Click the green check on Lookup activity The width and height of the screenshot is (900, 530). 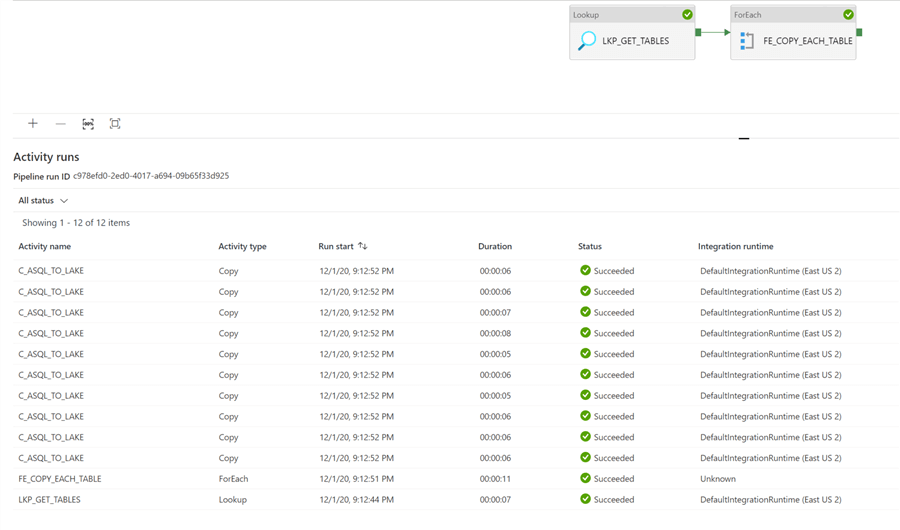tap(687, 15)
